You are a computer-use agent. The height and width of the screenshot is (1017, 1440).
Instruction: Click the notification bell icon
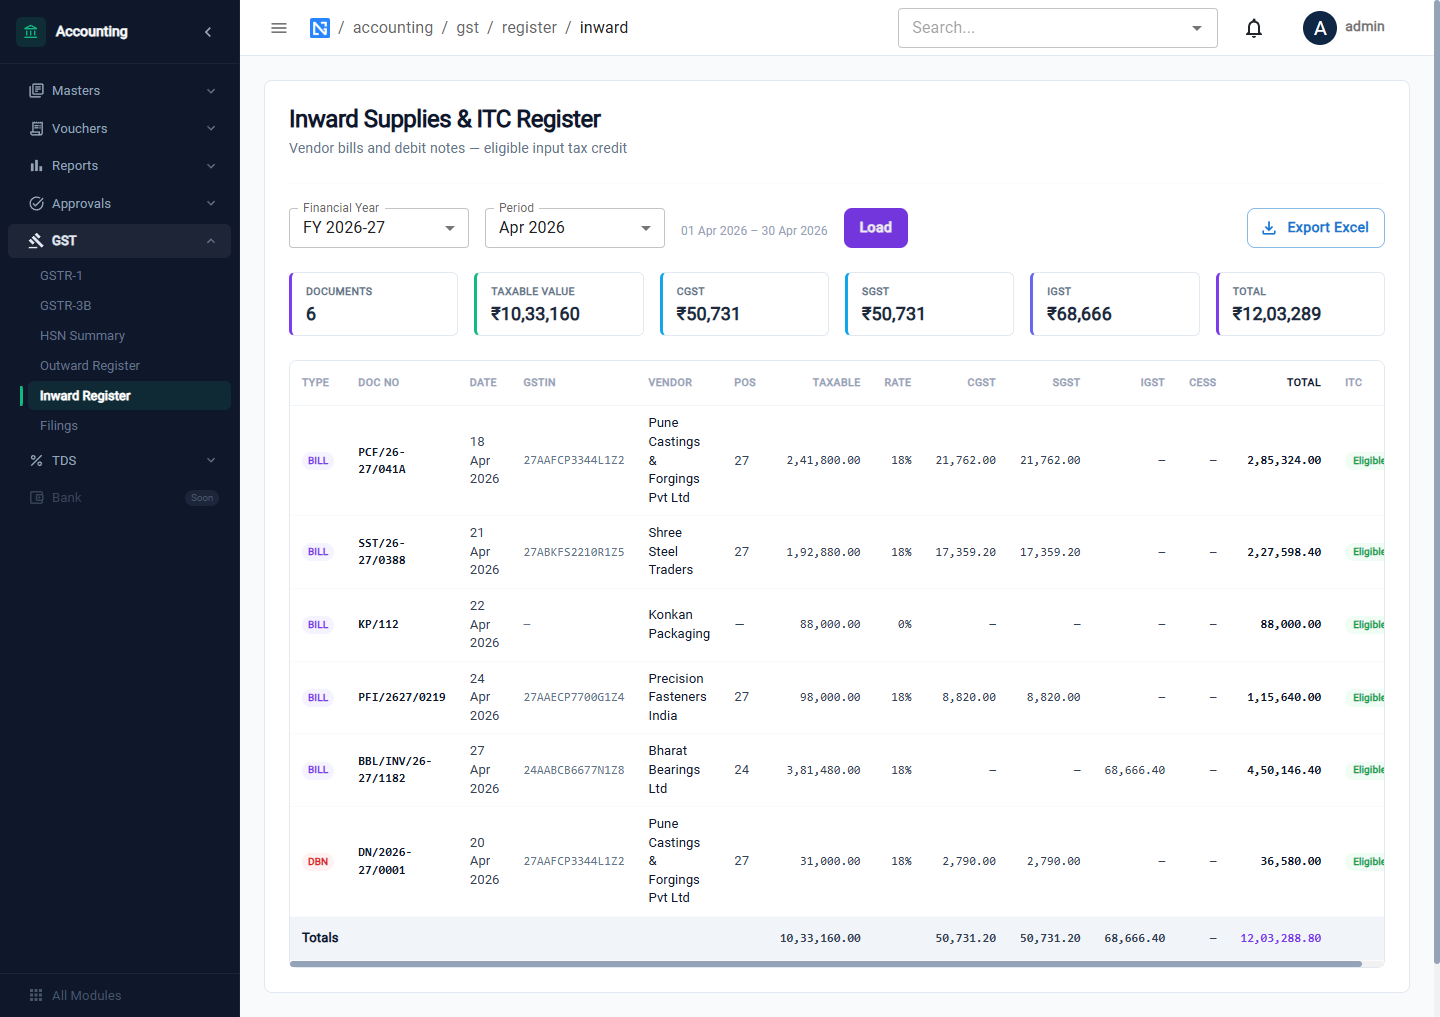point(1253,28)
